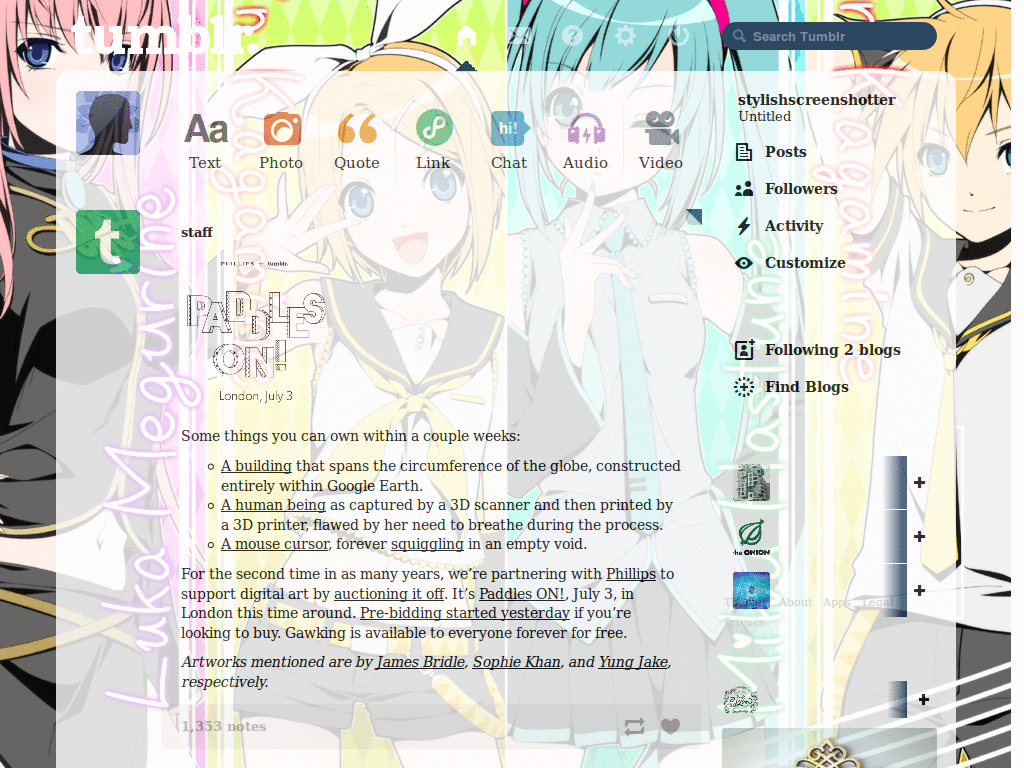Viewport: 1024px width, 768px height.
Task: Open the building photo blog avatar
Action: (751, 483)
